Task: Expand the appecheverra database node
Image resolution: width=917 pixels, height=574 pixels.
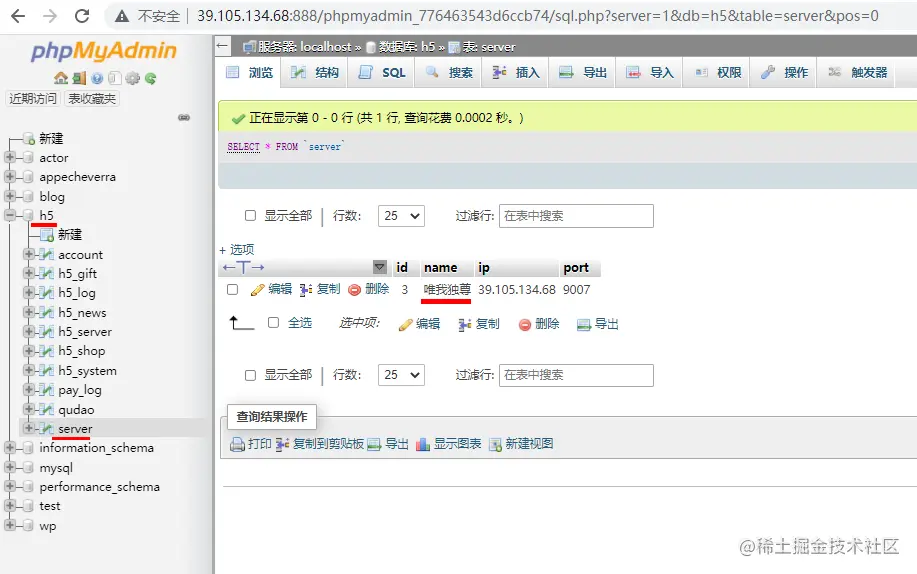Action: (x=10, y=177)
